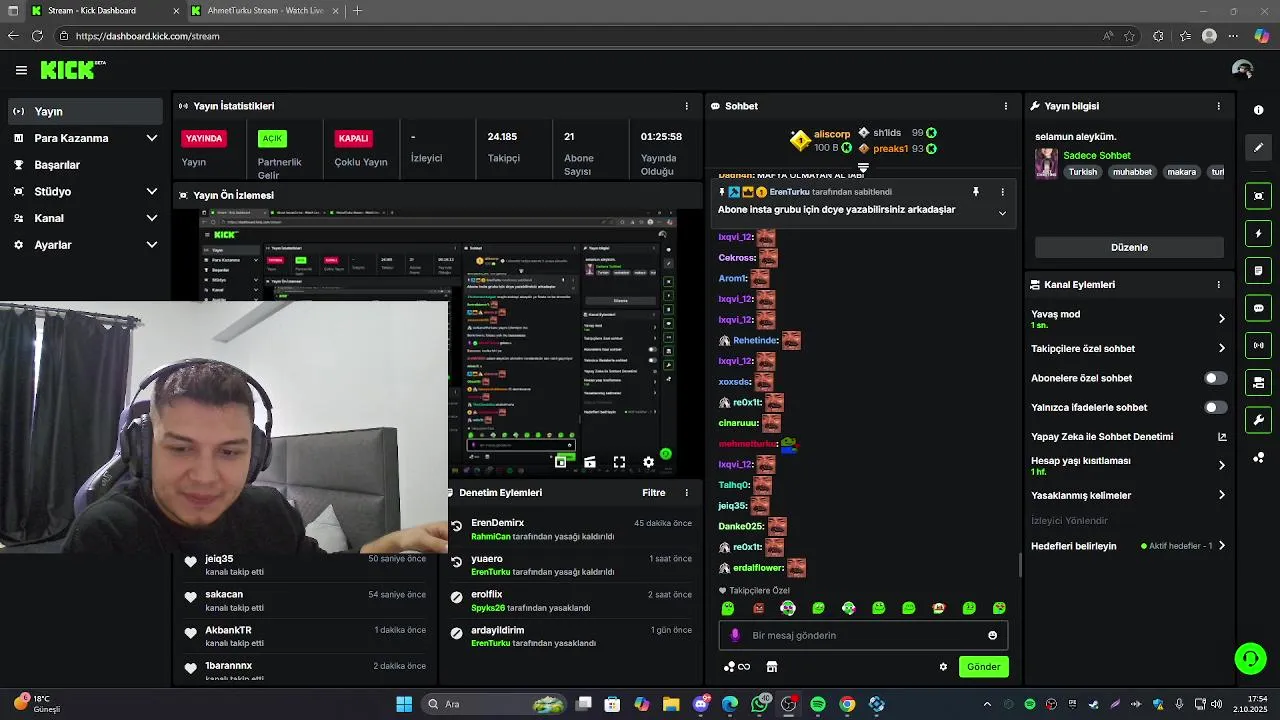Toggle the chat bubble panel icon in right rail
Viewport: 1280px width, 720px height.
point(1259,308)
